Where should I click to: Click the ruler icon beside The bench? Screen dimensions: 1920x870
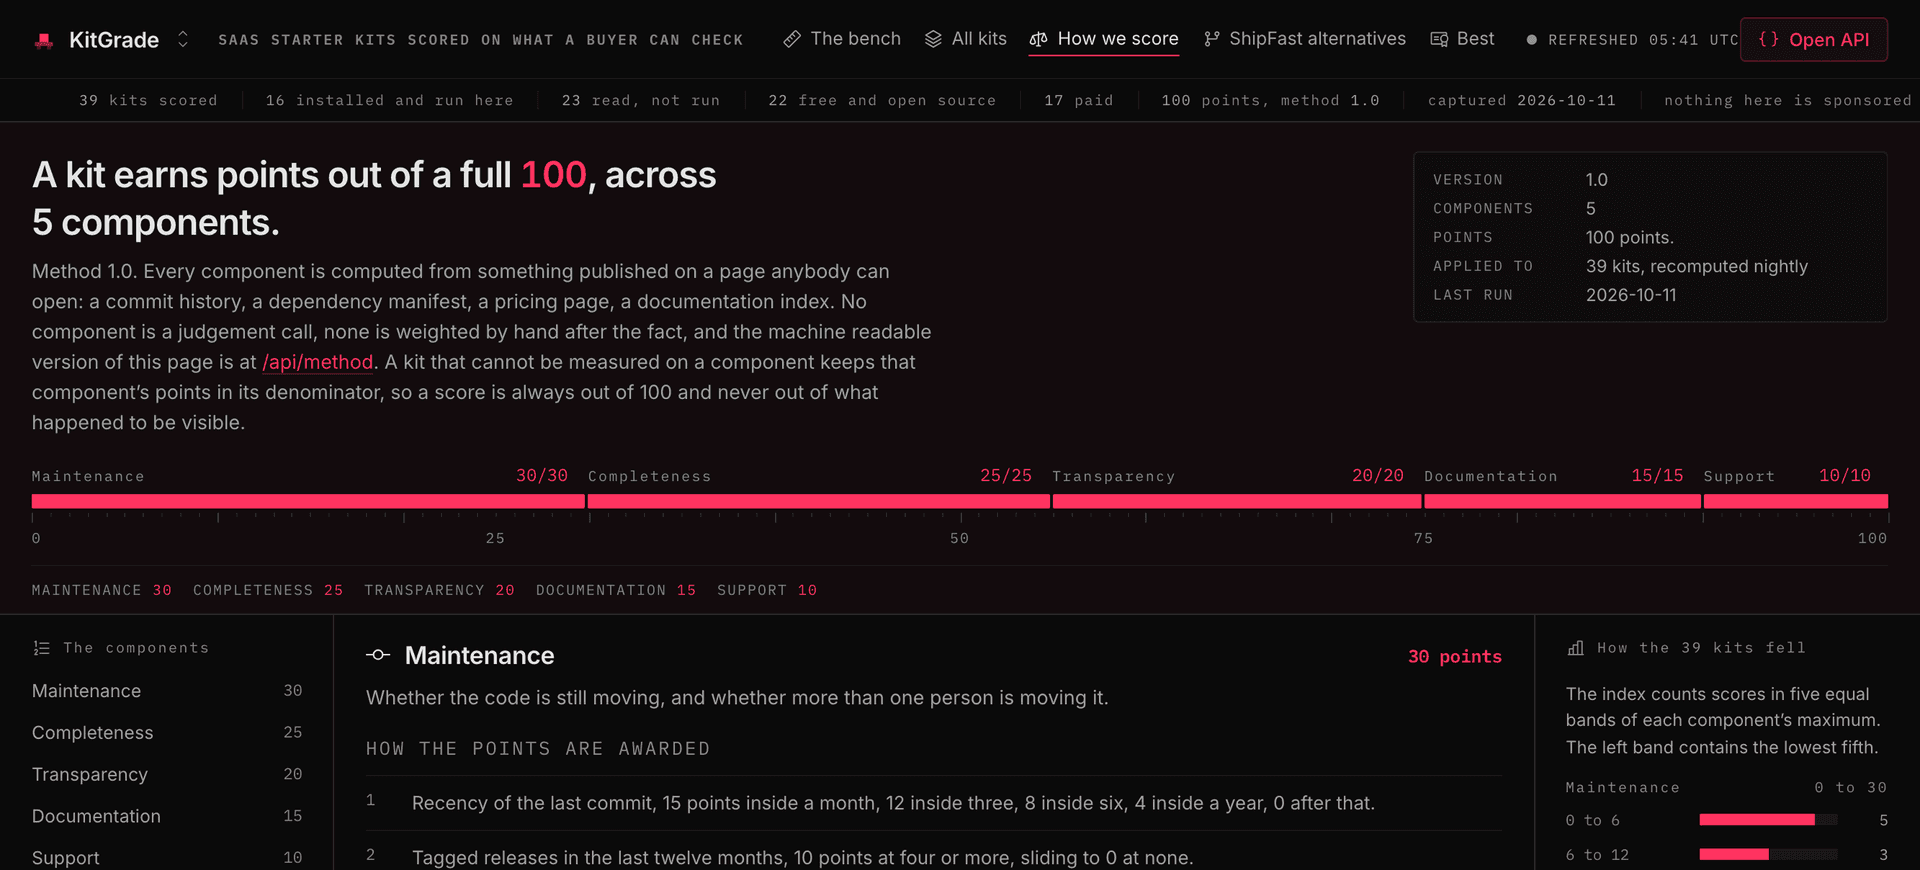(x=792, y=39)
